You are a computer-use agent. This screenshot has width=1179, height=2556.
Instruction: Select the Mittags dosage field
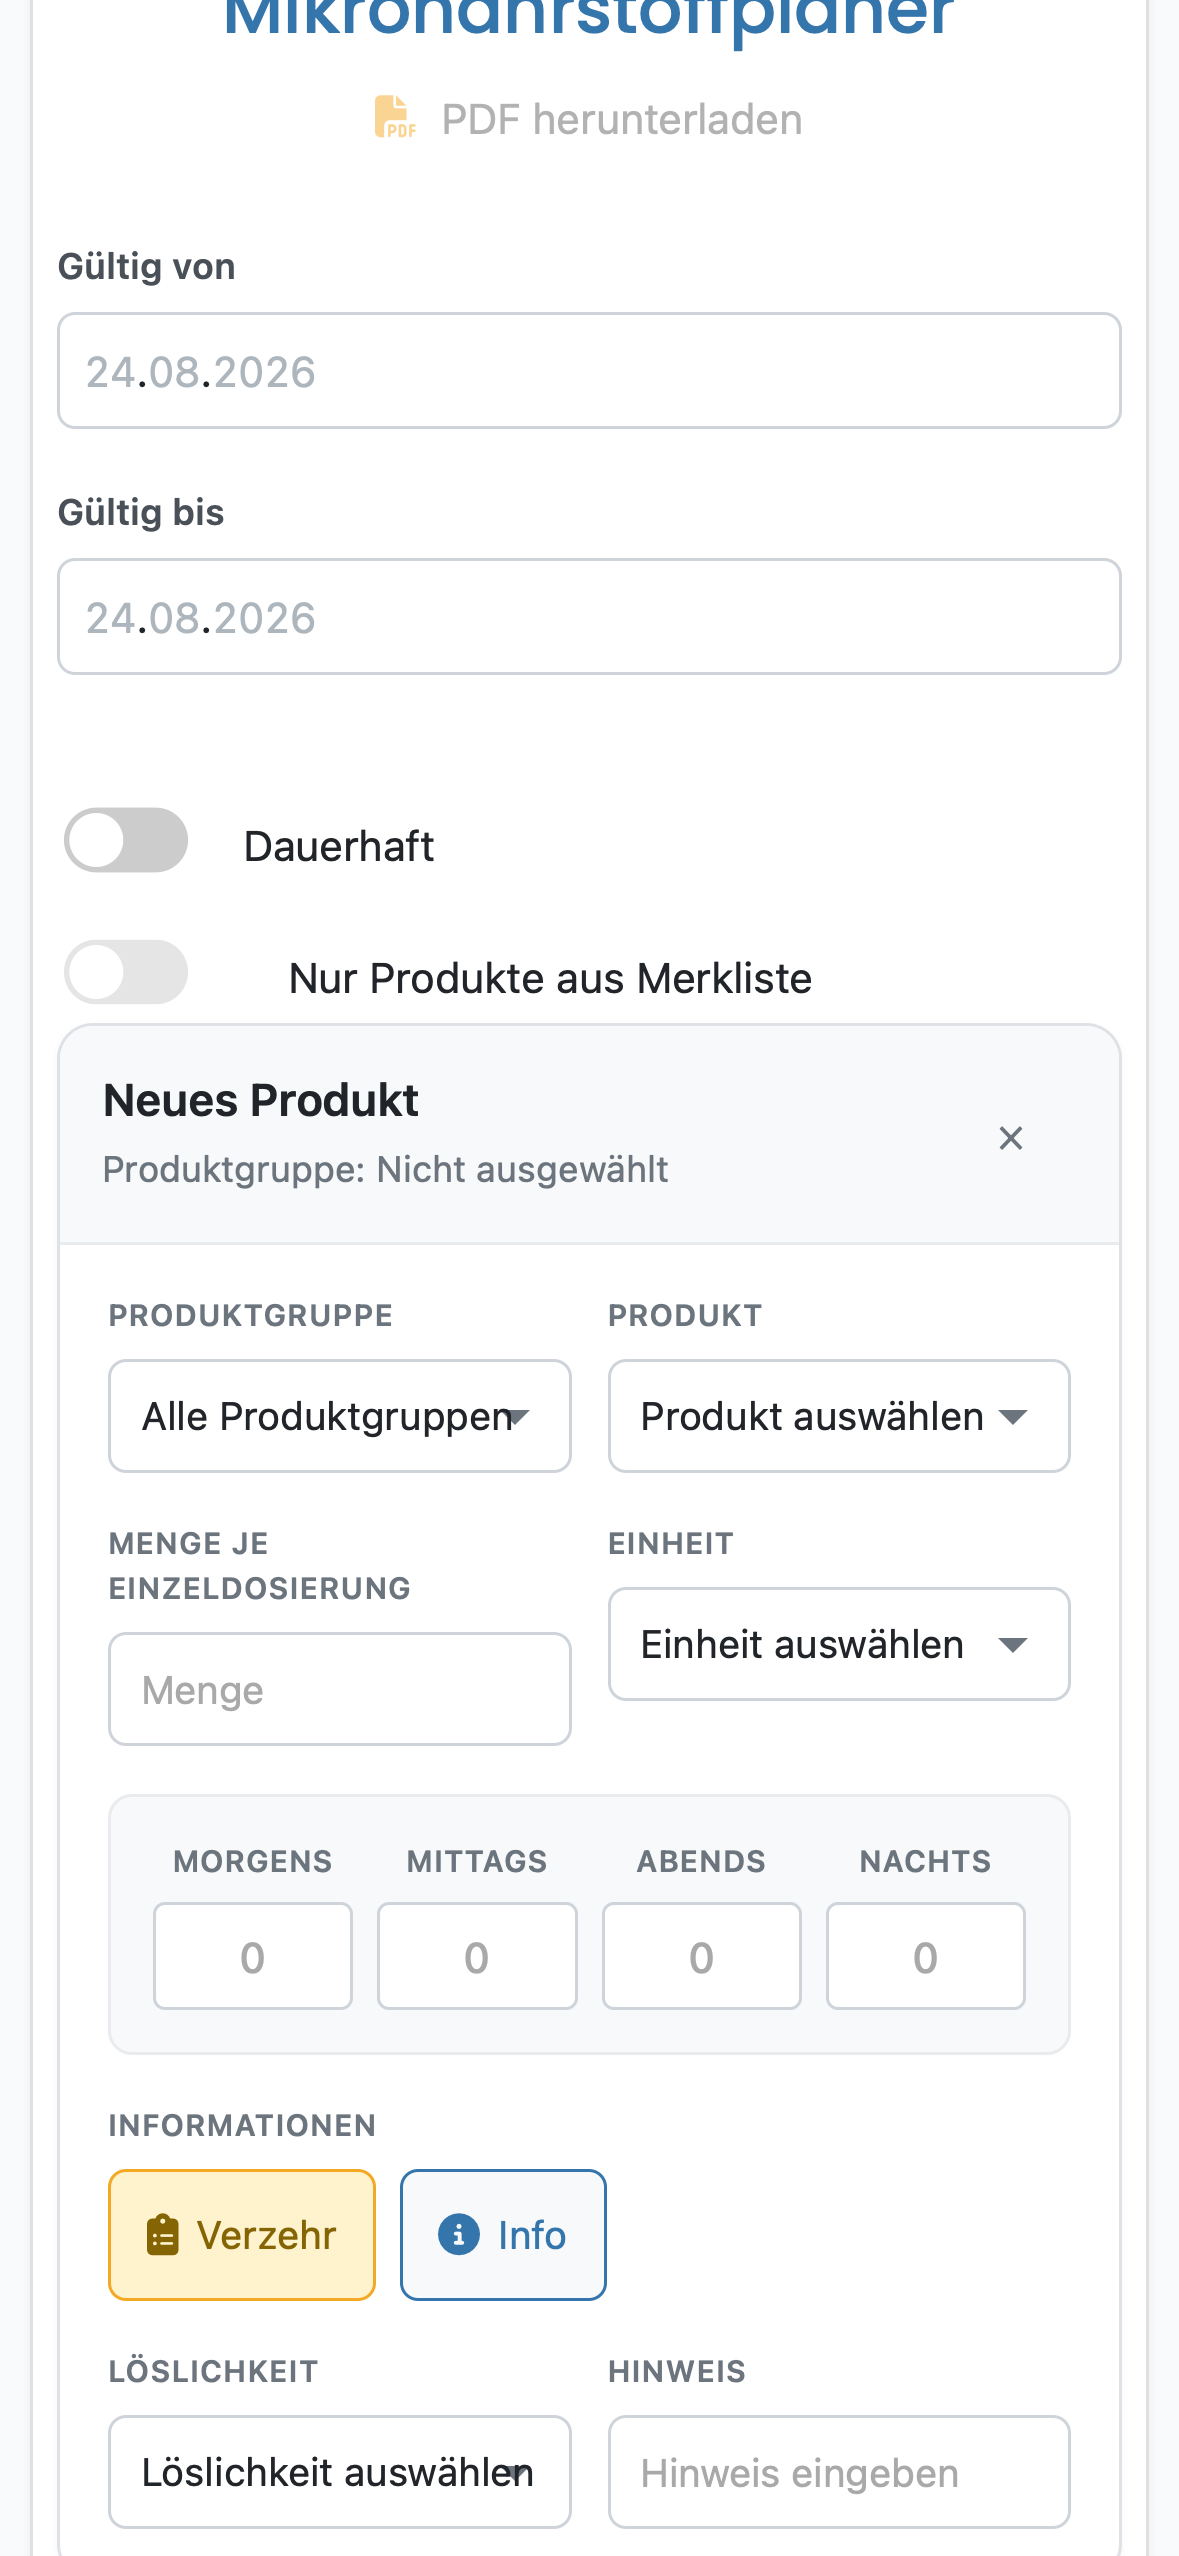click(x=477, y=1956)
